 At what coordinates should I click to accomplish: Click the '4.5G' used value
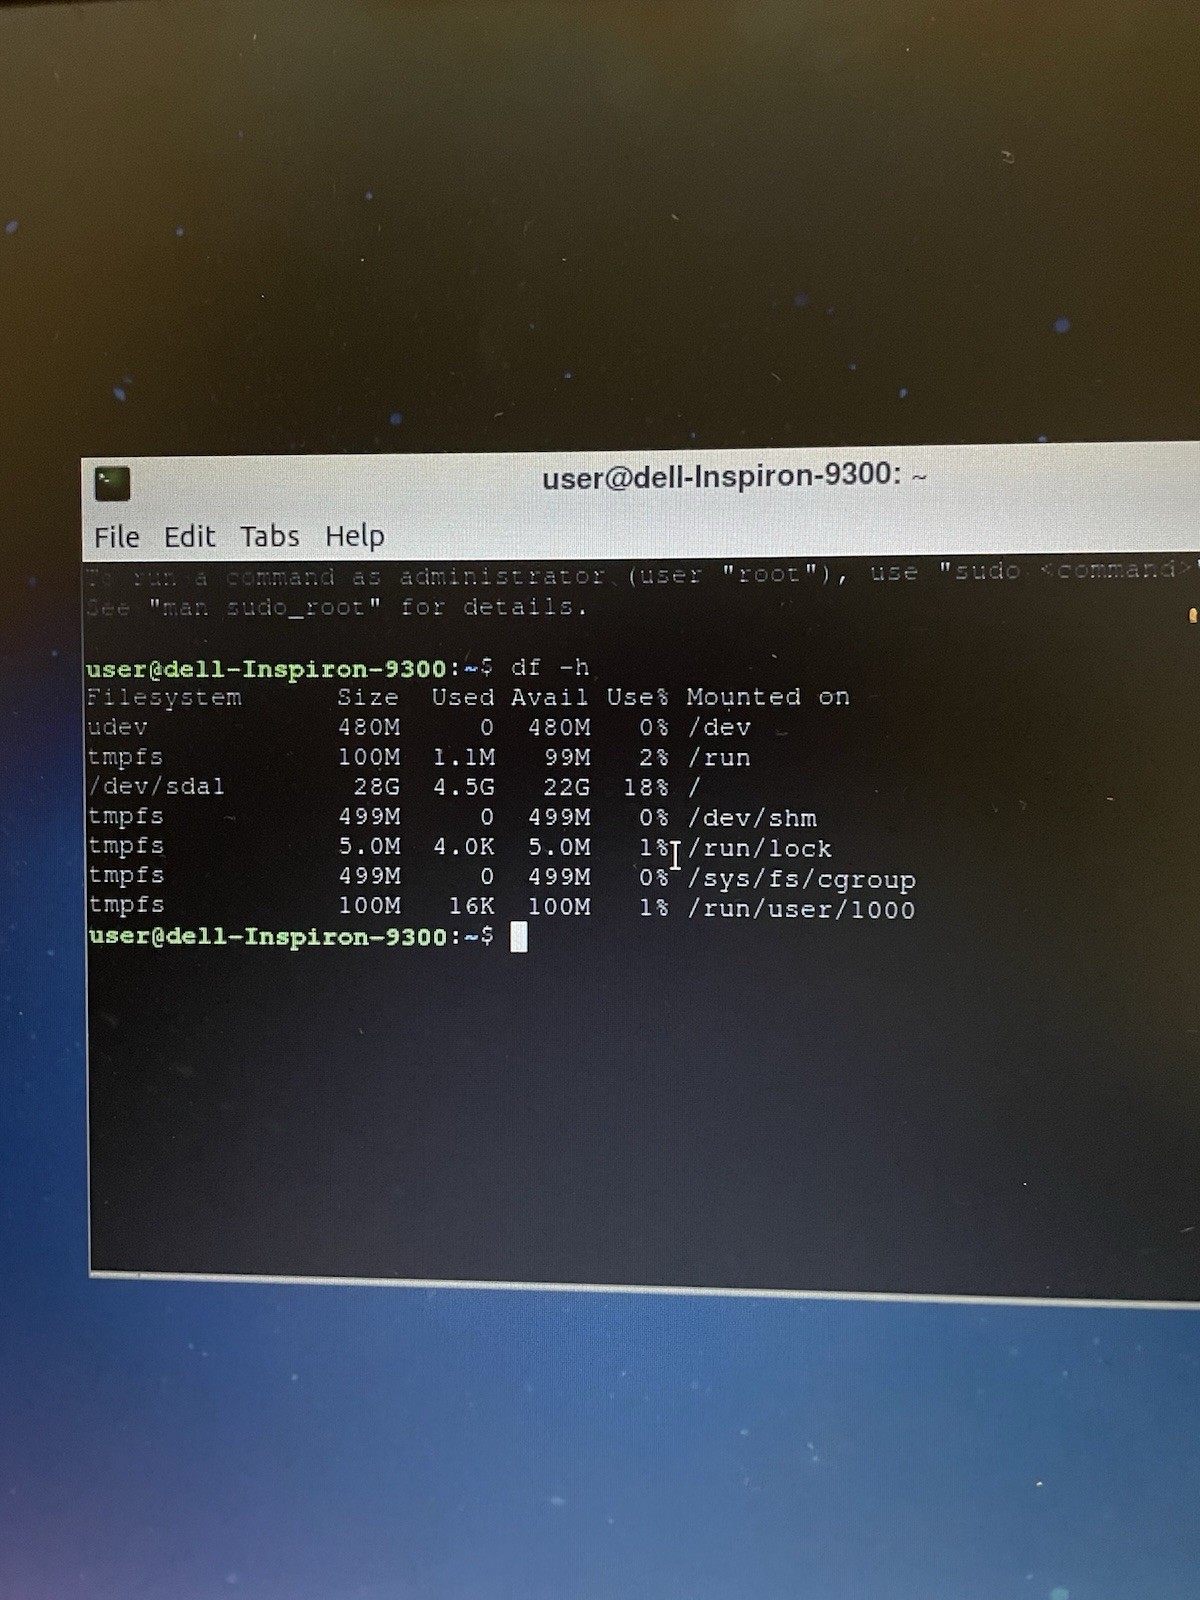coord(463,787)
